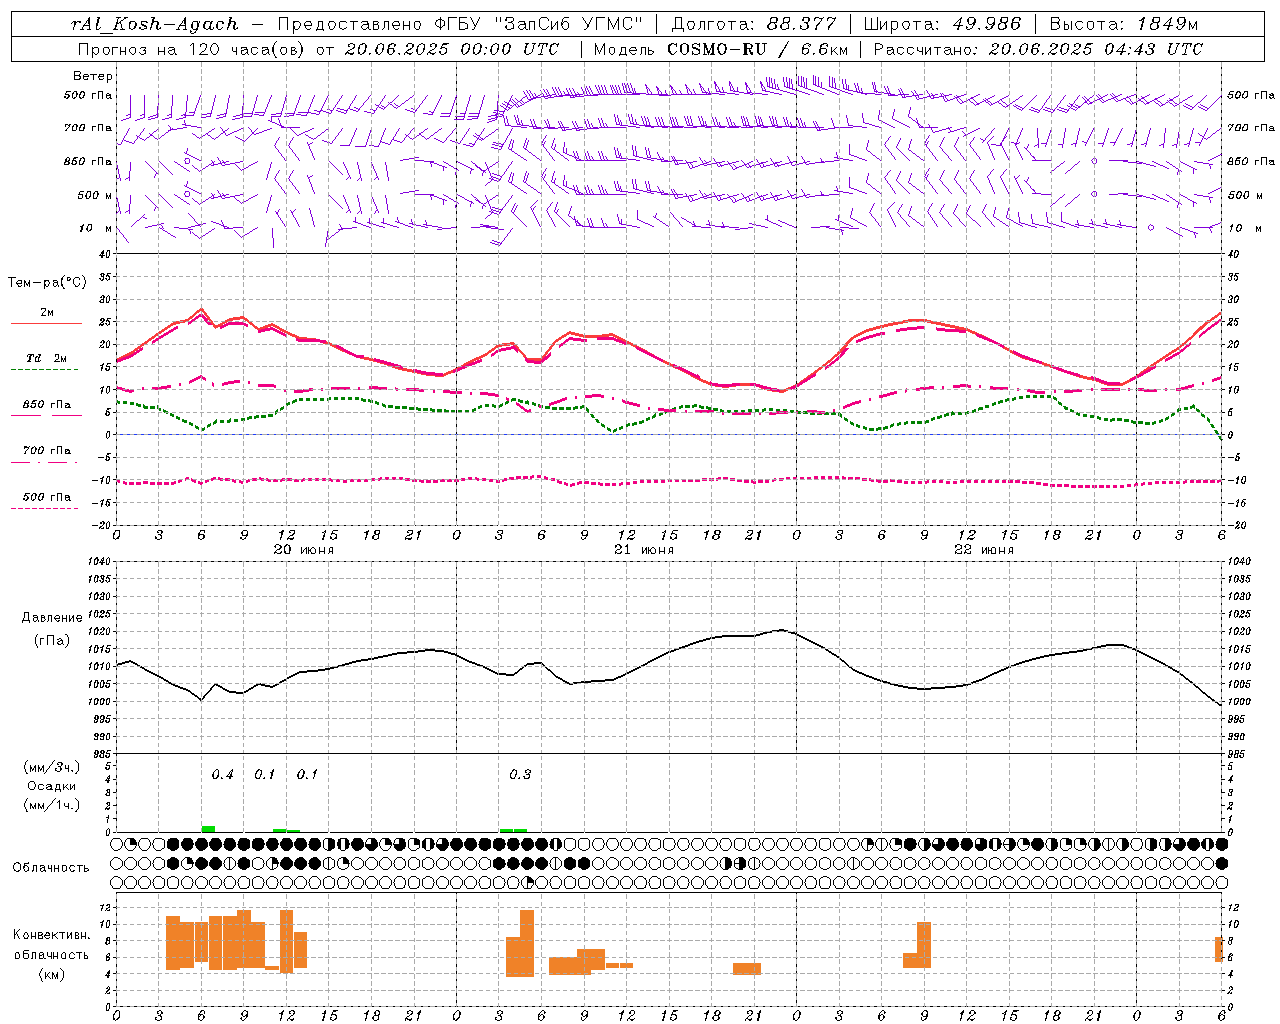Viewport: 1280px width, 1024px height.
Task: Click the 0.4 precipitation amount value
Action: 222,775
